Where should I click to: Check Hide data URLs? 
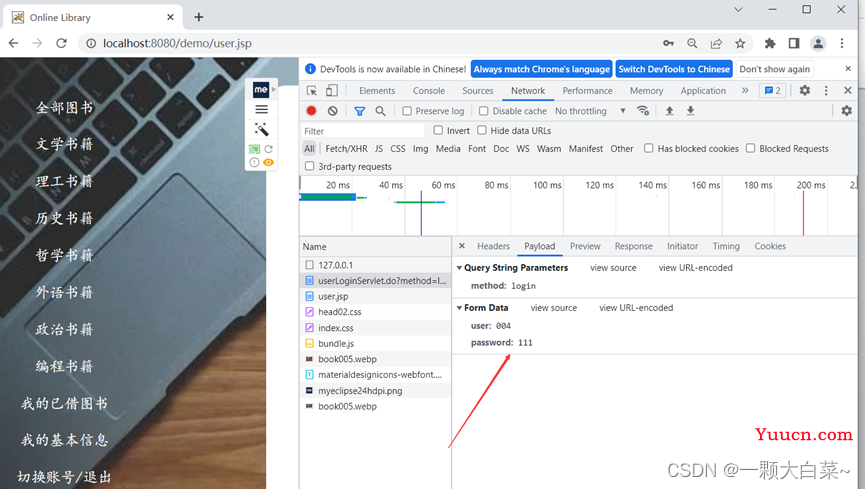coord(482,130)
